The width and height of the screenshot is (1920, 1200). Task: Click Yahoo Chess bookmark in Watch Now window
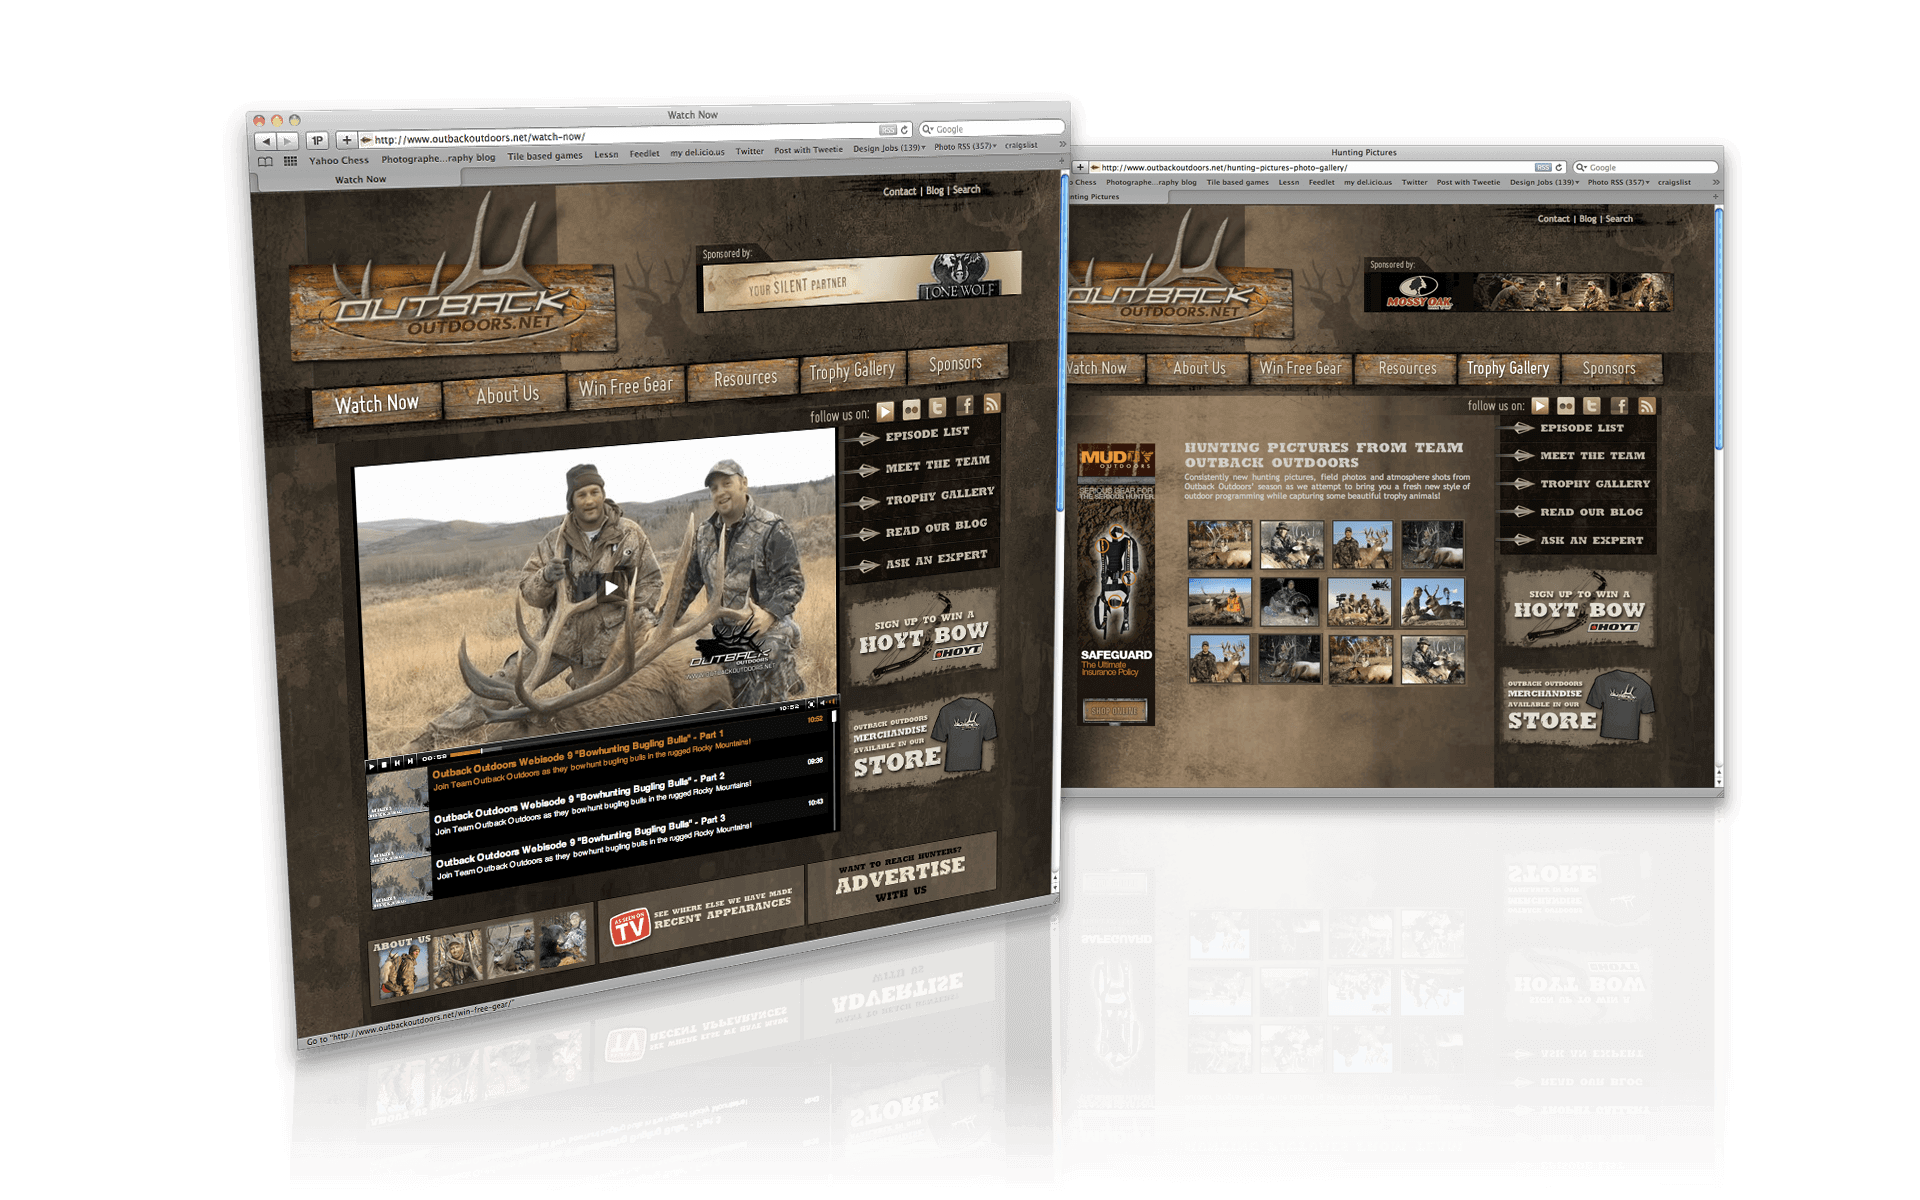[x=339, y=160]
